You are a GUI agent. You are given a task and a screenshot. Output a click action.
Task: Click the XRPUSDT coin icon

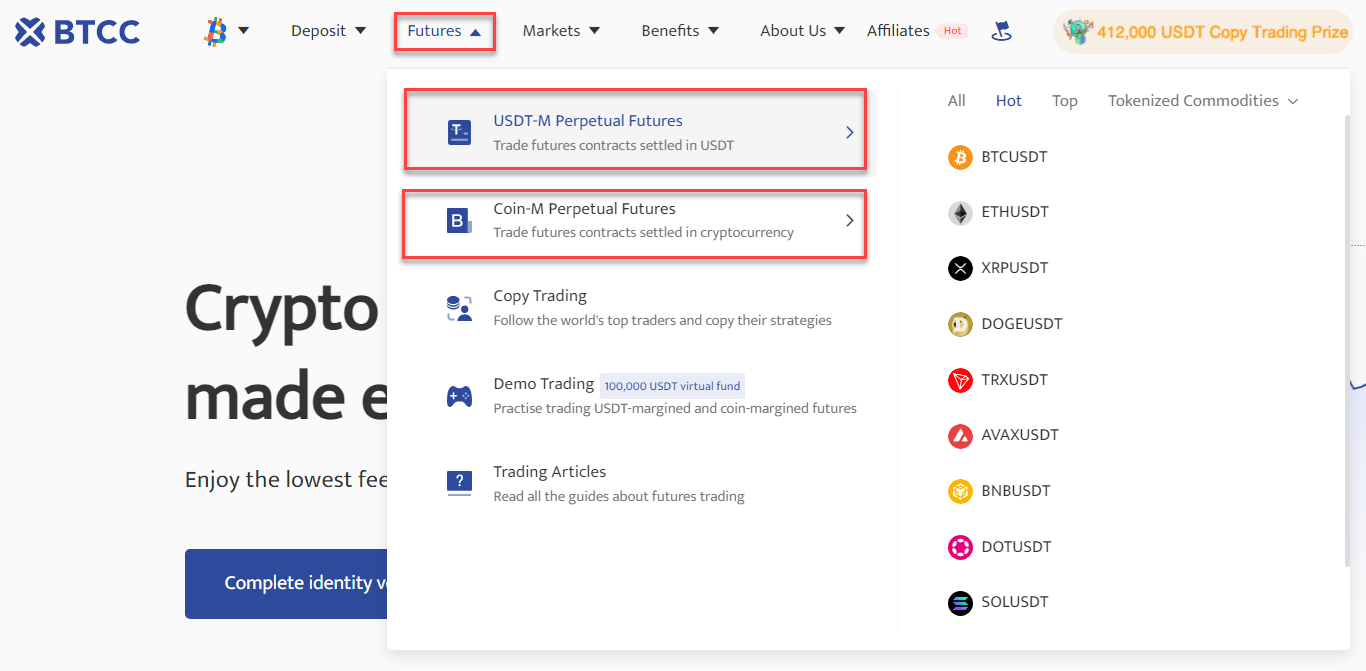(x=960, y=268)
